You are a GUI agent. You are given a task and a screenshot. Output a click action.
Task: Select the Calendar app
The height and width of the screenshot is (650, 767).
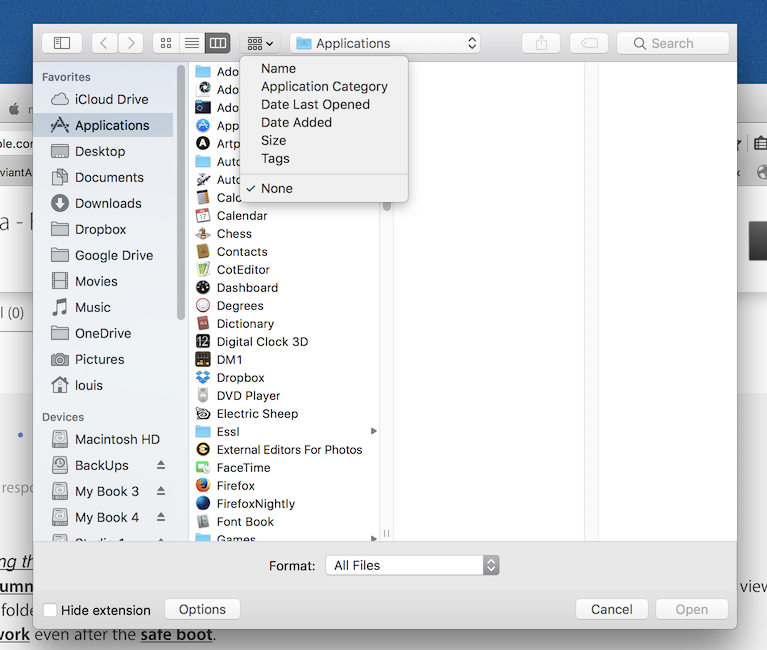coord(286,216)
